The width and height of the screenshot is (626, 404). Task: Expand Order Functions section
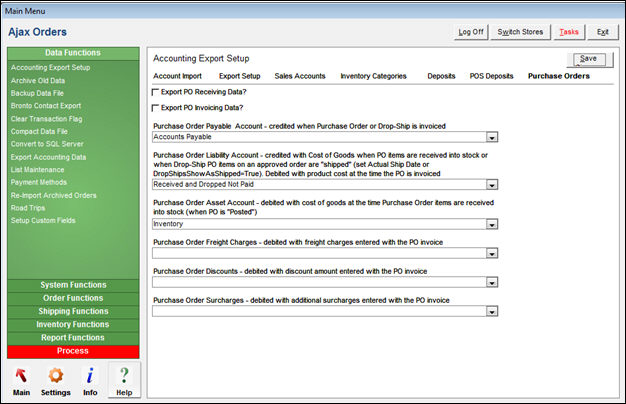point(73,298)
